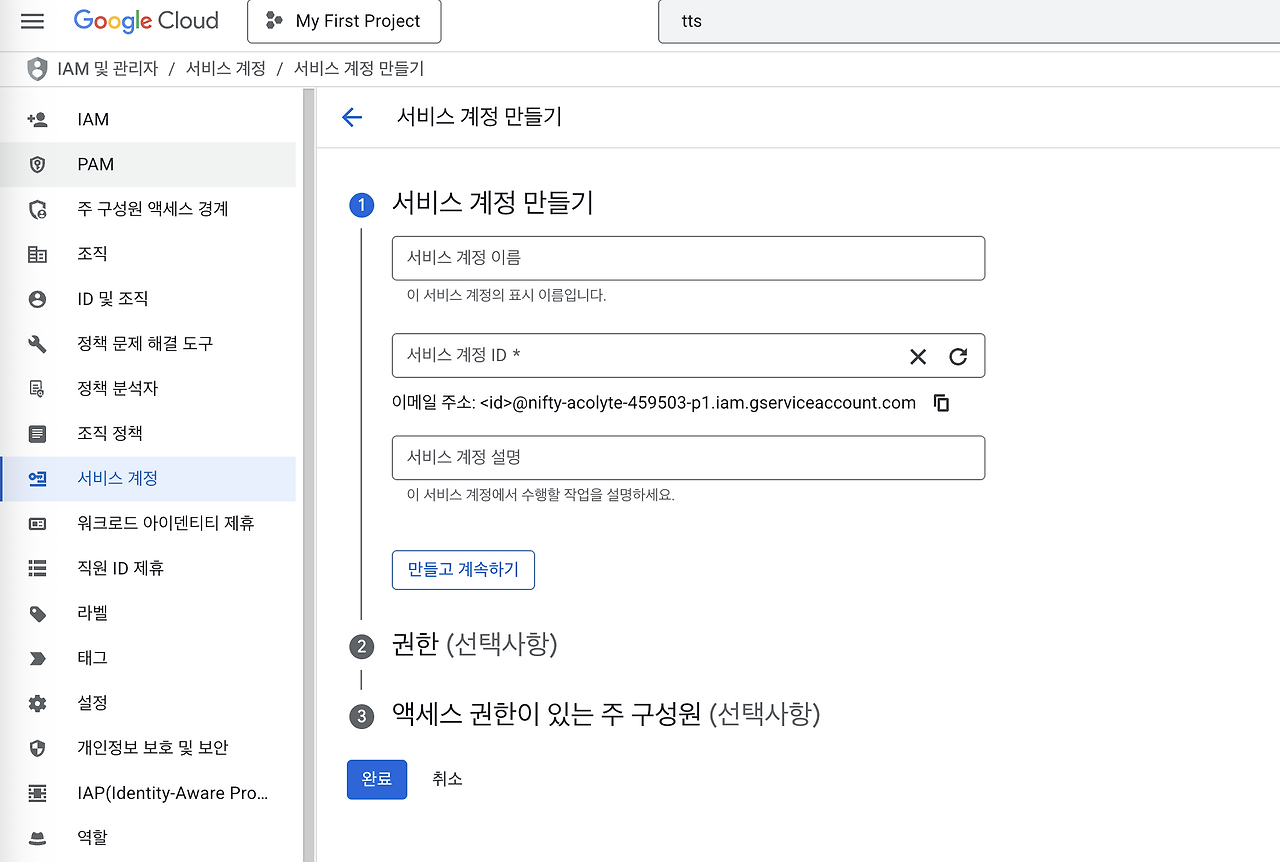Expand step 3 액세스 권한이 있는 주 구성원
This screenshot has height=862, width=1280.
click(x=606, y=715)
